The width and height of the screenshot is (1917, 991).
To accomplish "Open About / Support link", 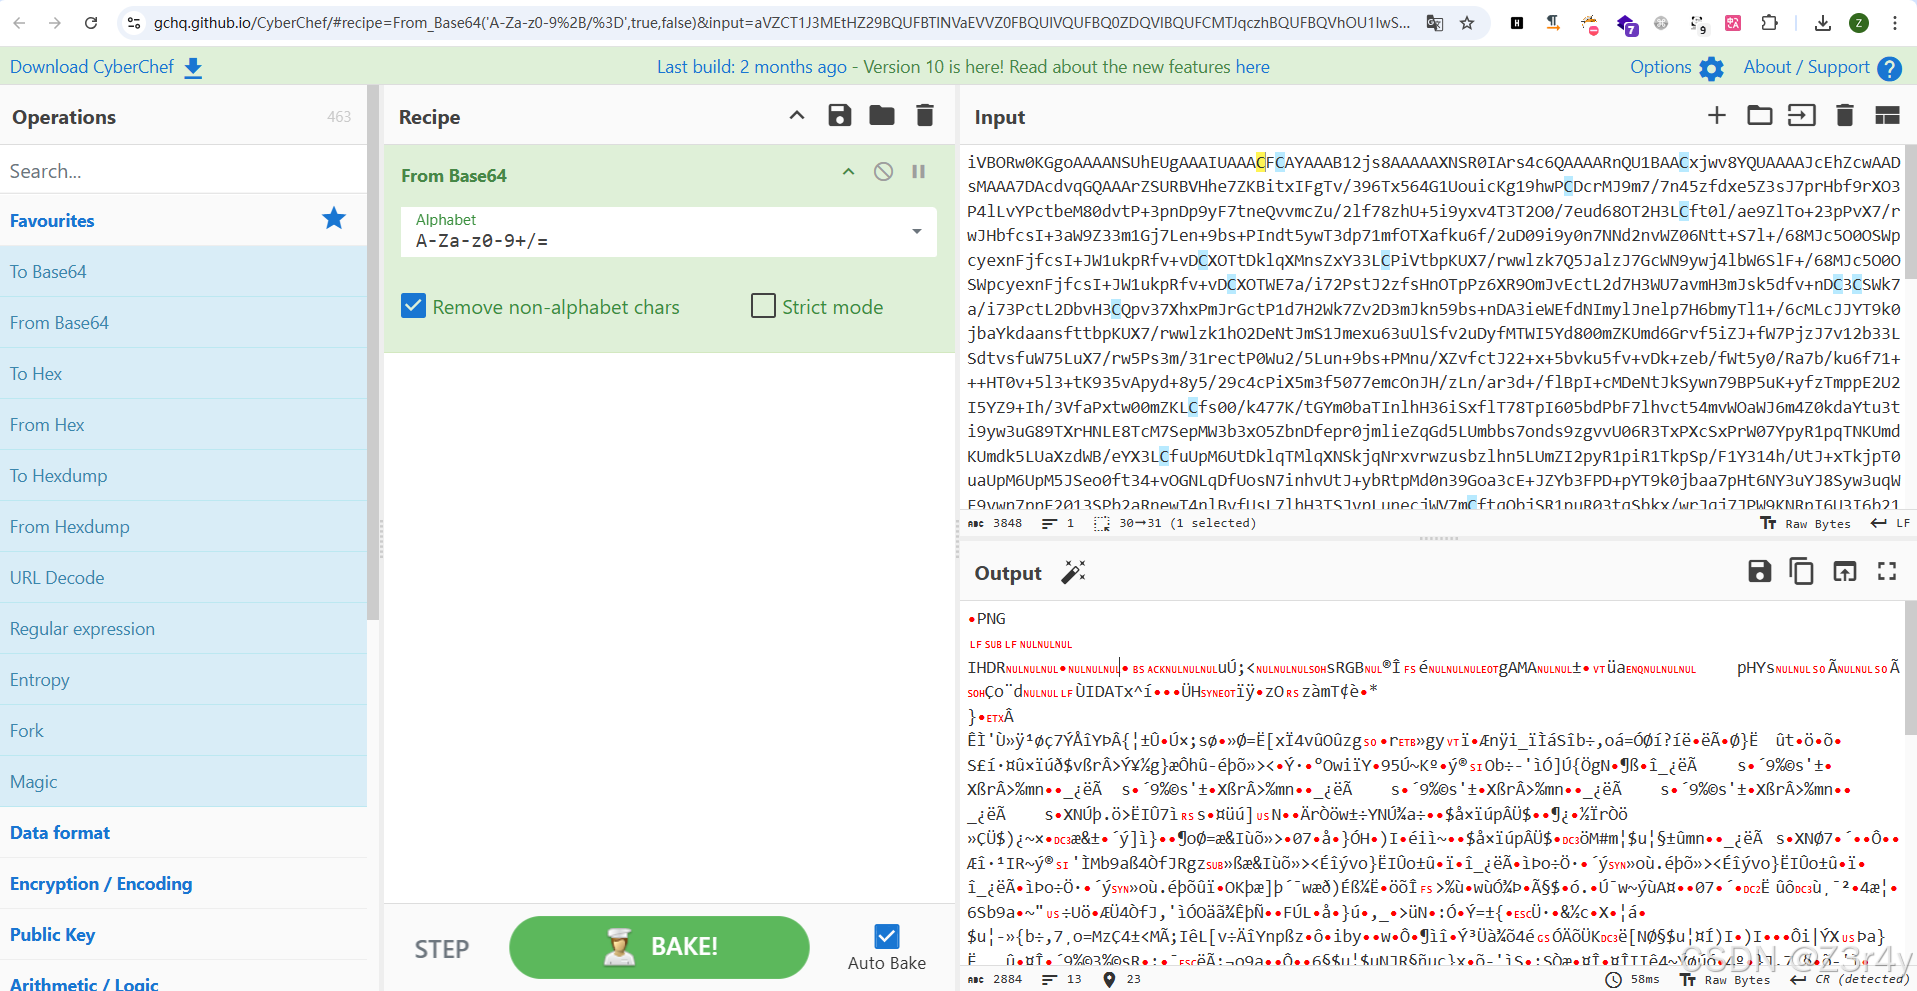I will (x=1822, y=67).
